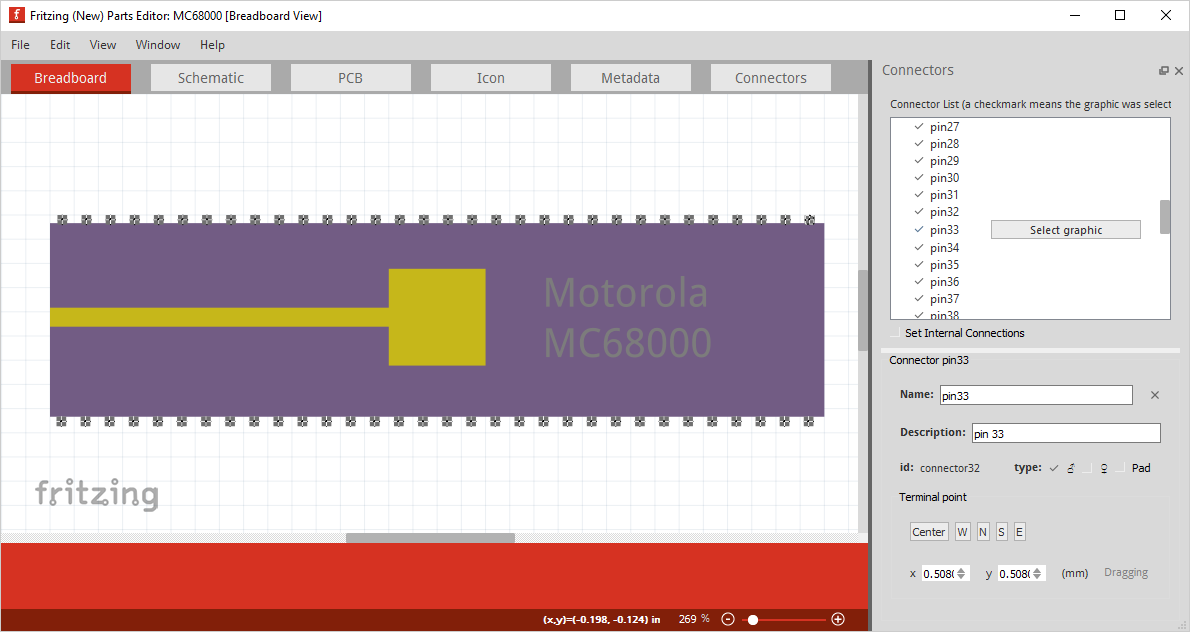Increase the x terminal coordinate stepper
Viewport: 1190px width, 632px height.
(x=962, y=567)
